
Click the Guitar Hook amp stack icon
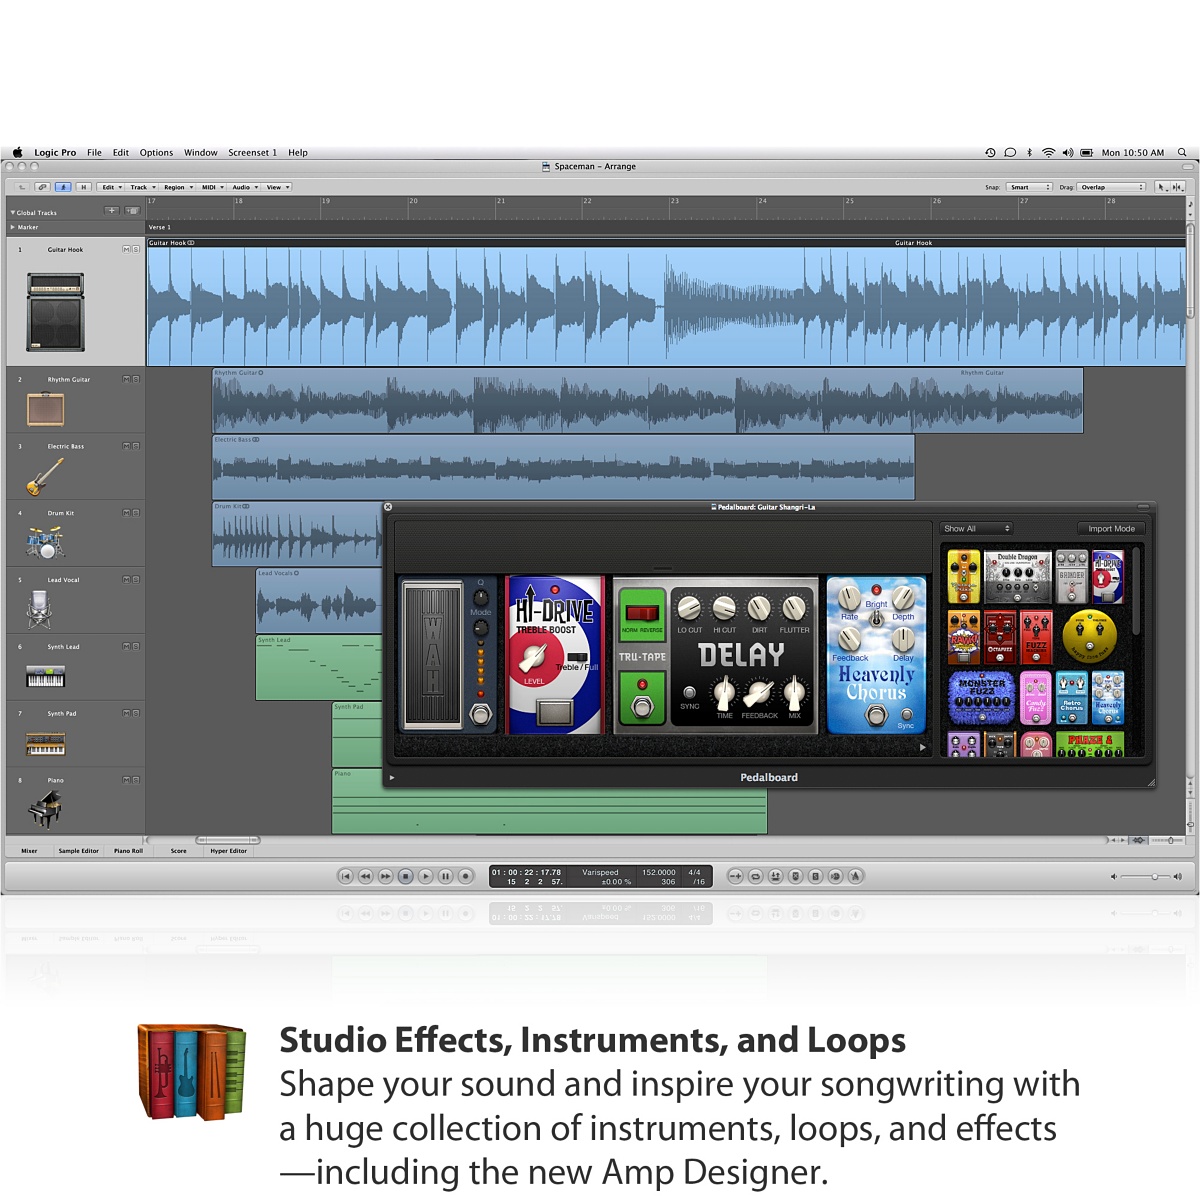click(55, 312)
